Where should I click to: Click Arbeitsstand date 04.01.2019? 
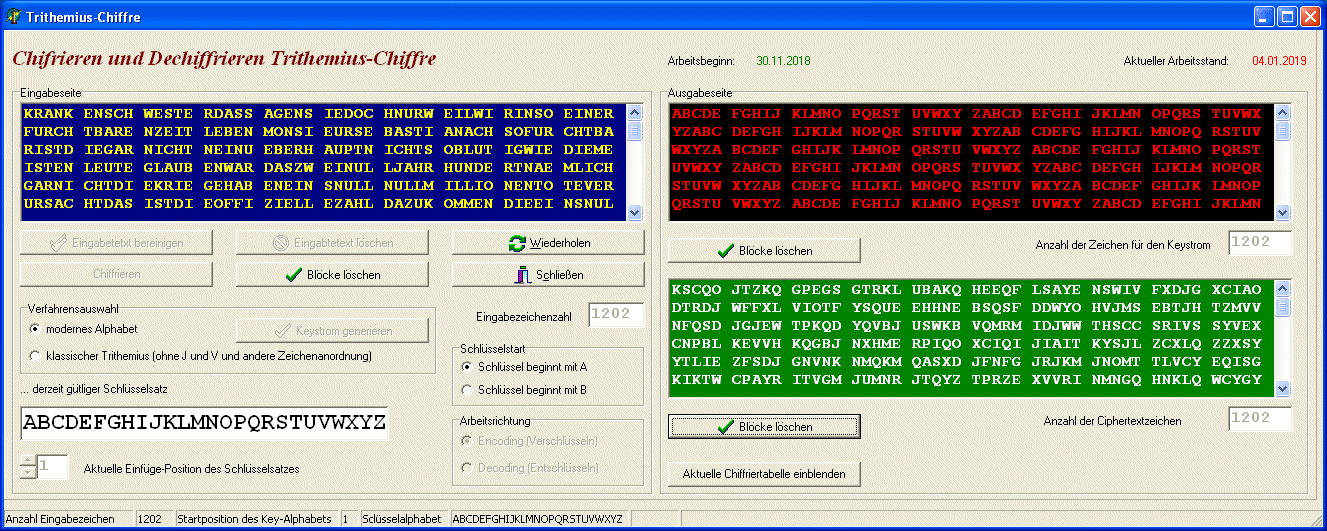(x=1279, y=61)
